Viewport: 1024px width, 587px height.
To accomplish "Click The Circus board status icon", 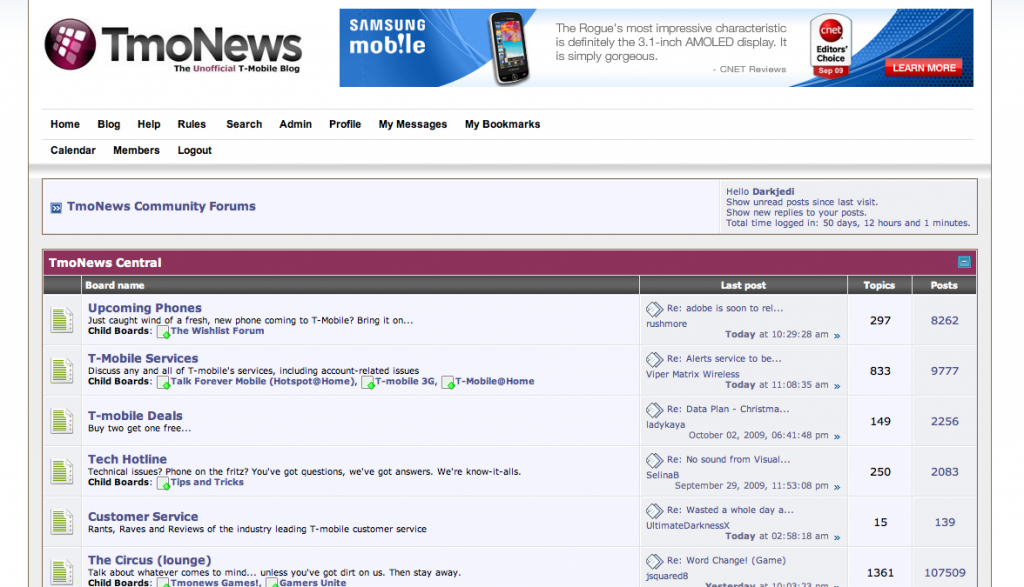I will [x=62, y=572].
